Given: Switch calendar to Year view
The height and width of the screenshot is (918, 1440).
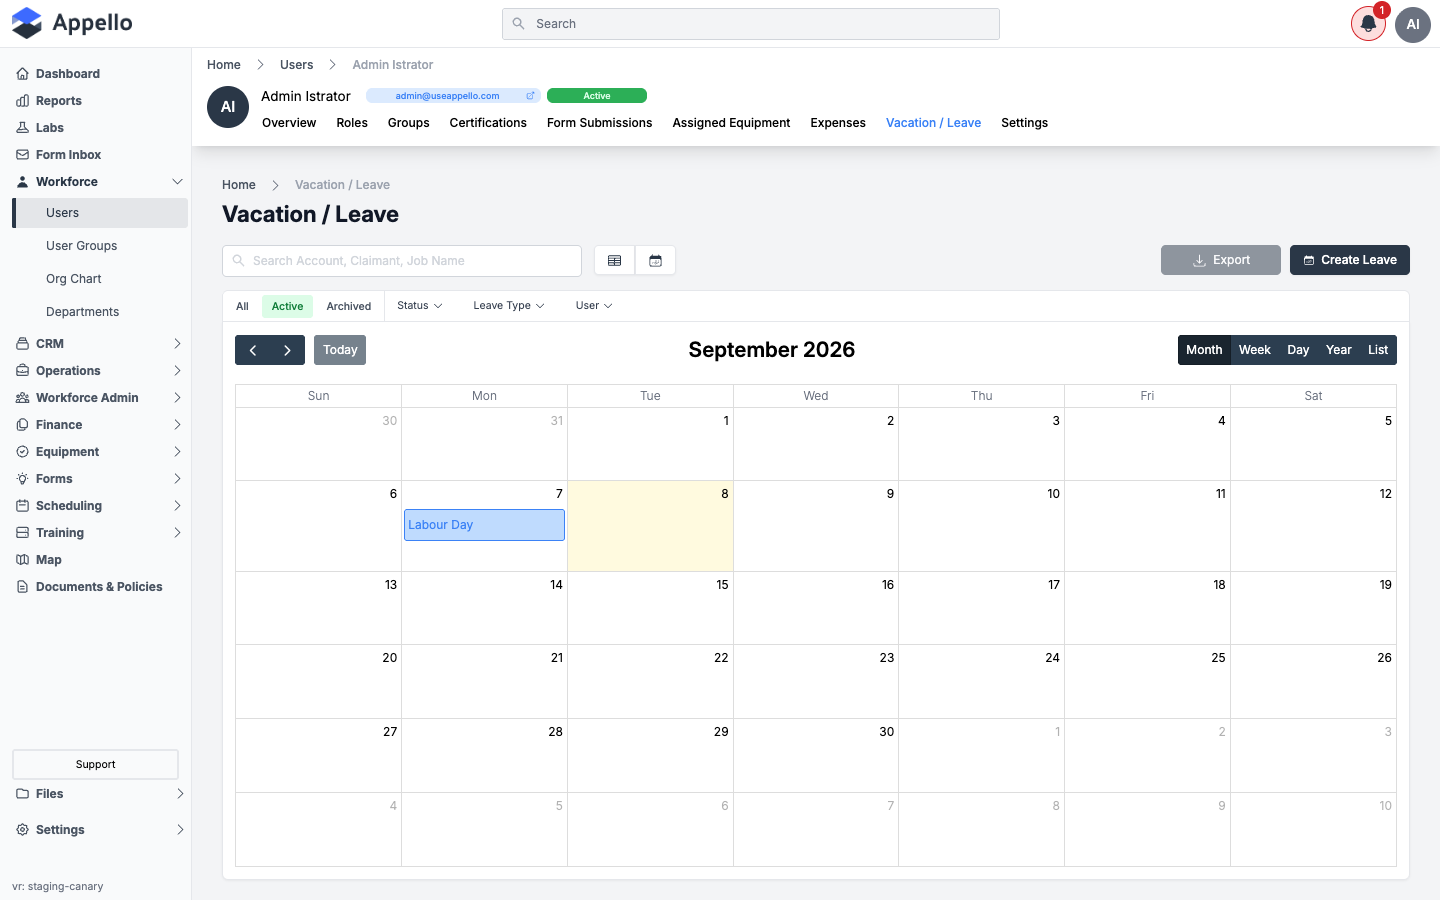Looking at the screenshot, I should (x=1339, y=350).
